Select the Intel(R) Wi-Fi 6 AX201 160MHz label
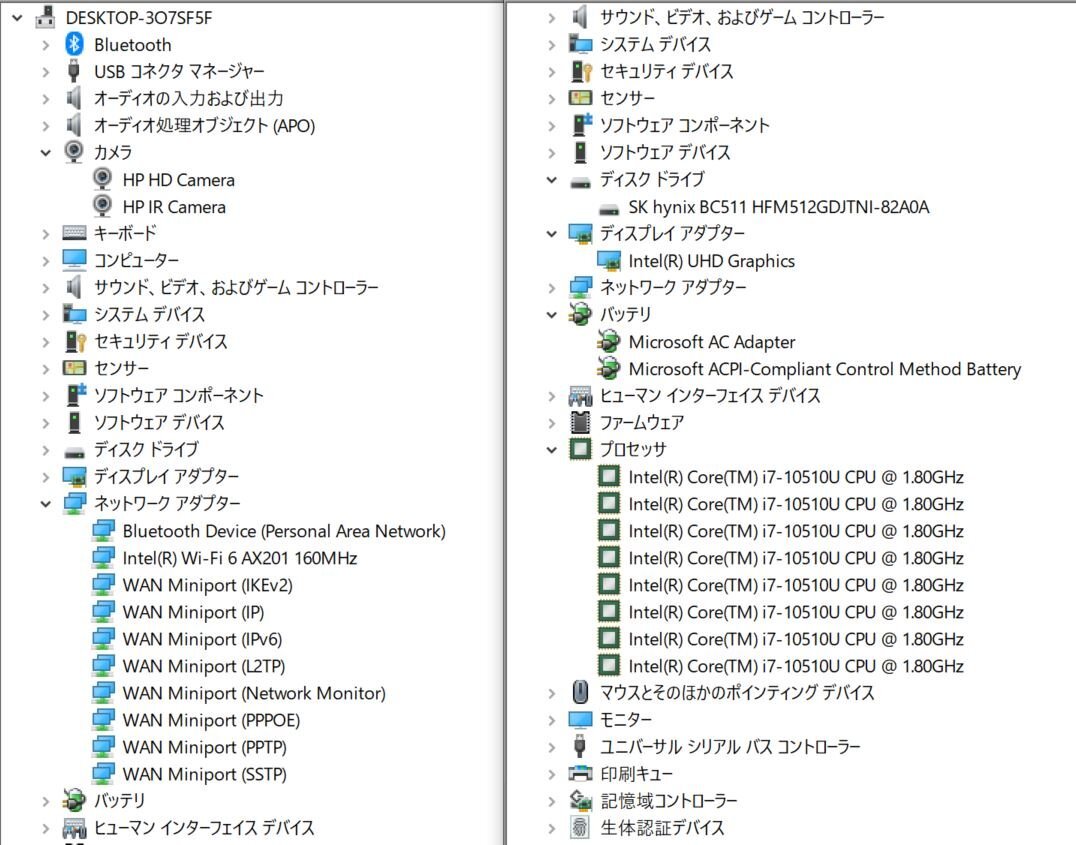Image resolution: width=1076 pixels, height=845 pixels. pos(240,558)
